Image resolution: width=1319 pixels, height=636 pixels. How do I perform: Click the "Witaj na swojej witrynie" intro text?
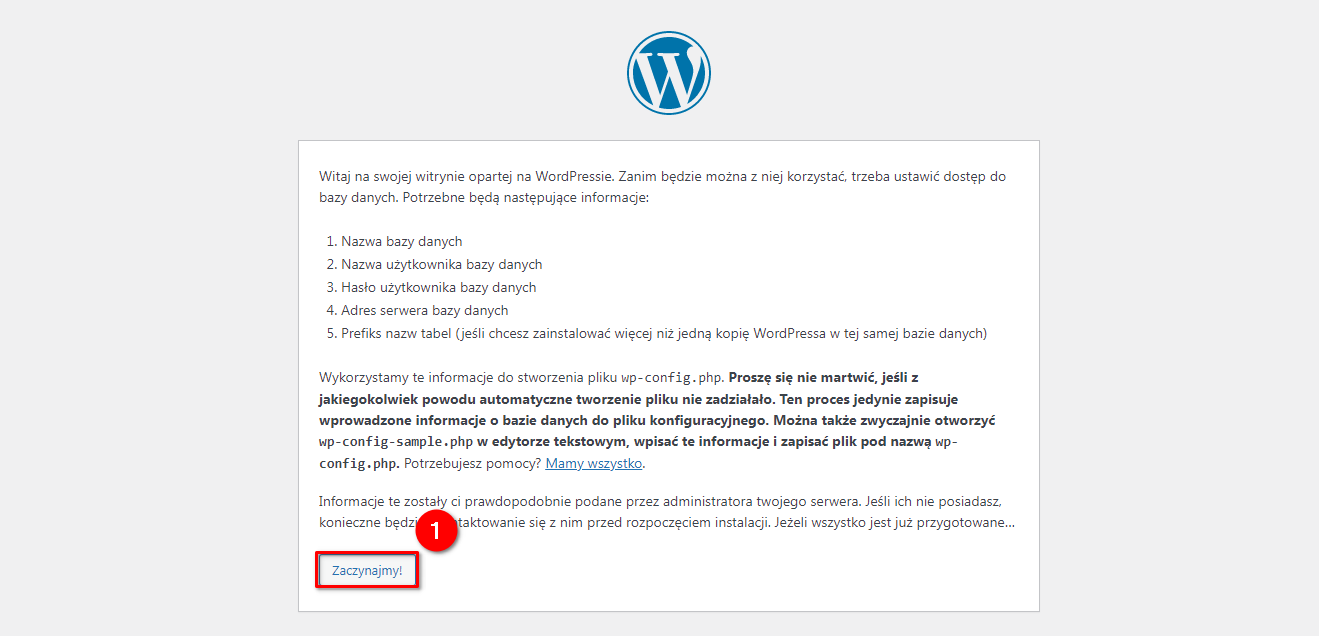click(x=662, y=187)
